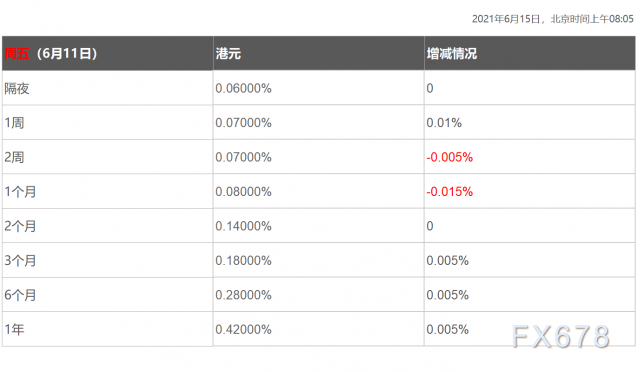Select the 0.42000% one-year rate

click(x=243, y=329)
